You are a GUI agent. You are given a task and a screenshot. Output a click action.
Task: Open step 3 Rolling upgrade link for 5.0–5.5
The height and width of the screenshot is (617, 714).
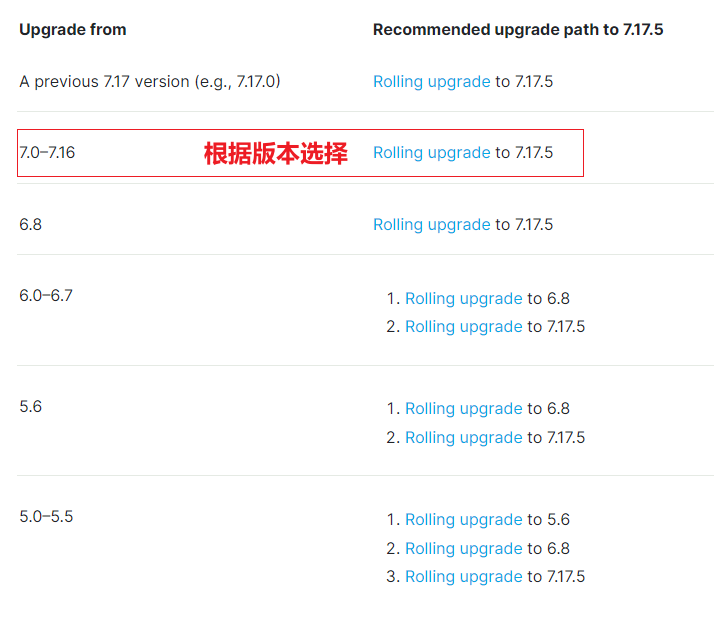[463, 577]
